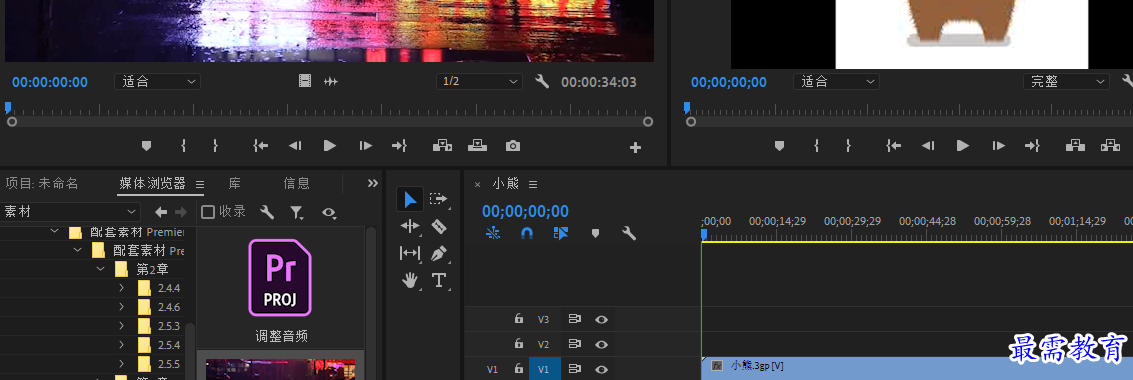Select the Pen tool
Screen dimensions: 1133x380
tap(438, 254)
